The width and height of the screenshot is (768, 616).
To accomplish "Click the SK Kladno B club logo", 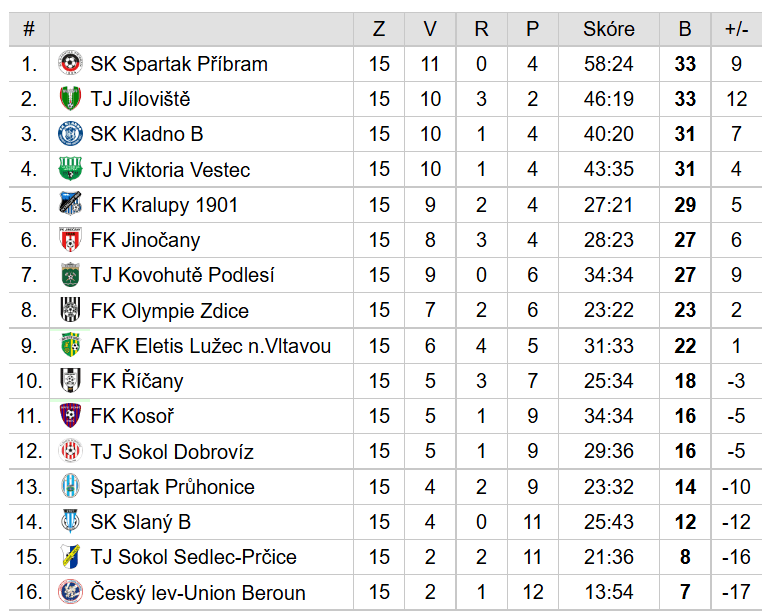I will coord(70,134).
